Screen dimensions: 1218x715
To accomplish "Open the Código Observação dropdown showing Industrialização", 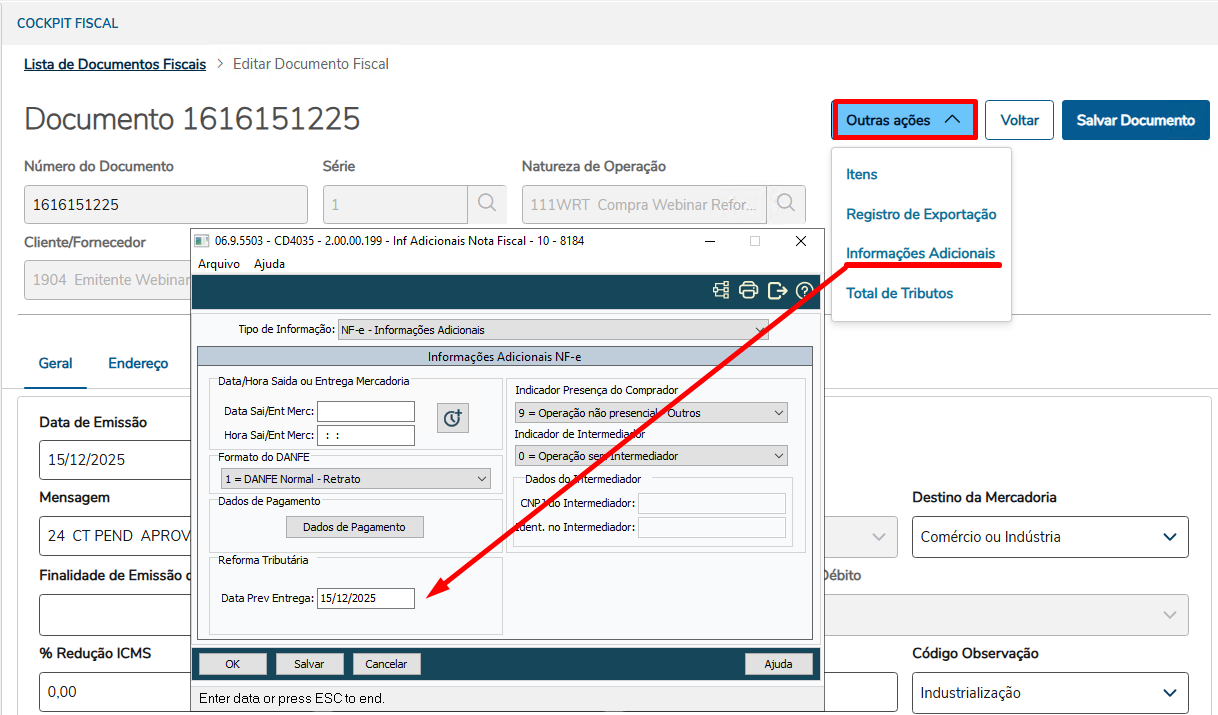I will (1169, 692).
